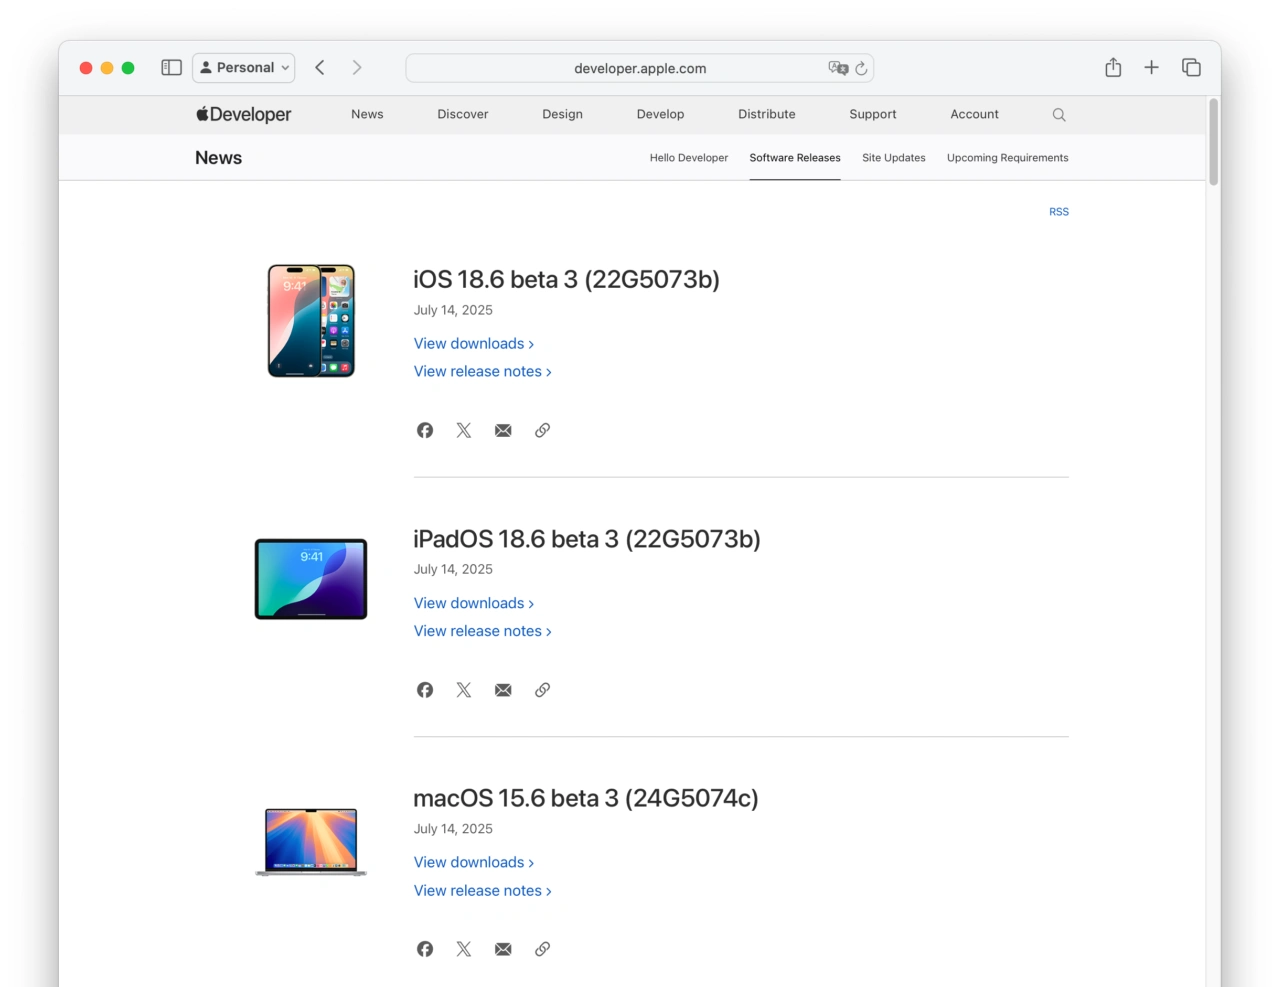The width and height of the screenshot is (1280, 987).
Task: Open the search icon in the navigation bar
Action: click(1058, 114)
